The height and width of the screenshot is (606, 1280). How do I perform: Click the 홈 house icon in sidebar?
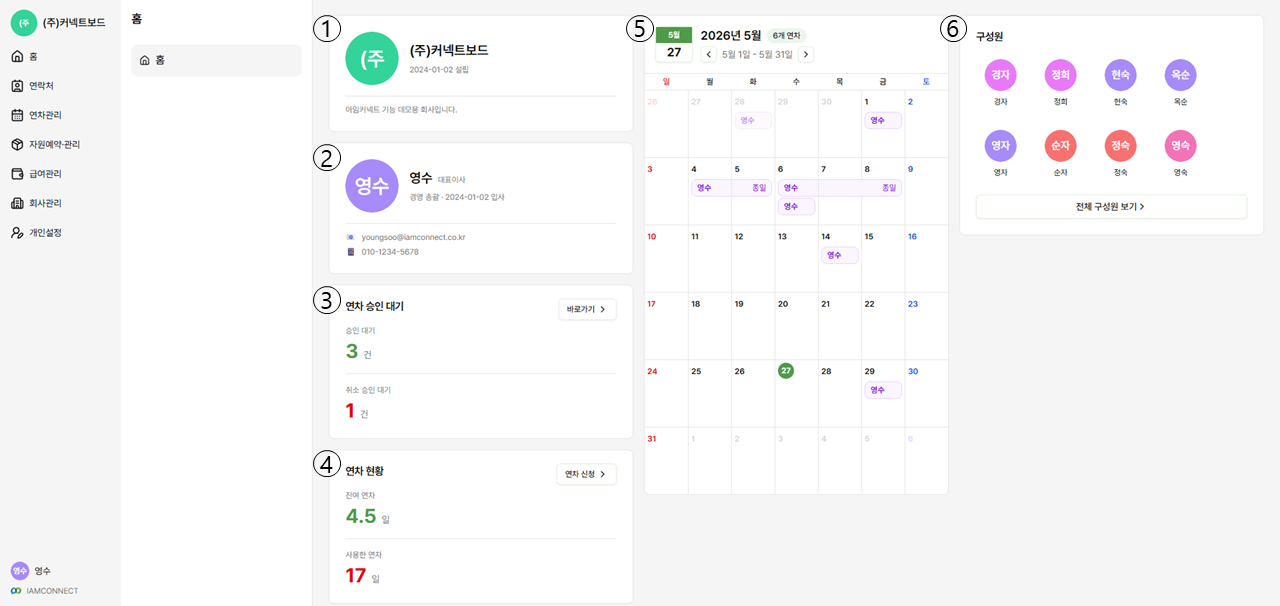point(17,56)
